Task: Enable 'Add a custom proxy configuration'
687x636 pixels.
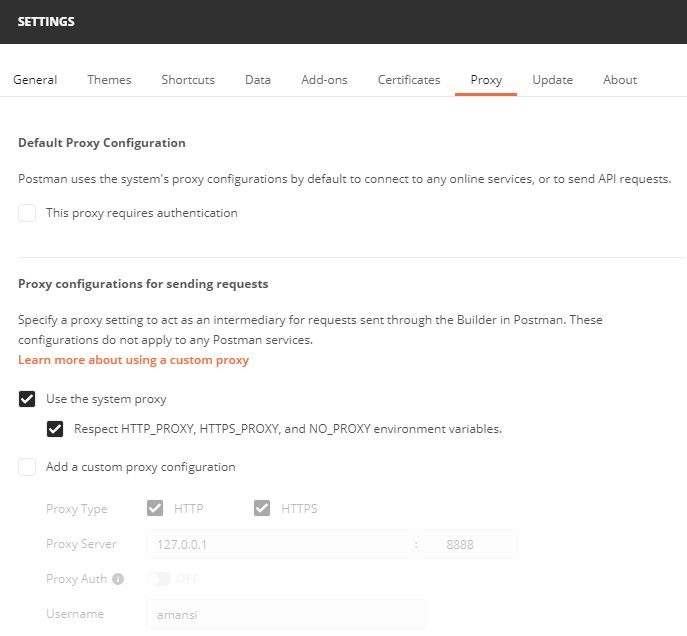Action: click(x=27, y=467)
